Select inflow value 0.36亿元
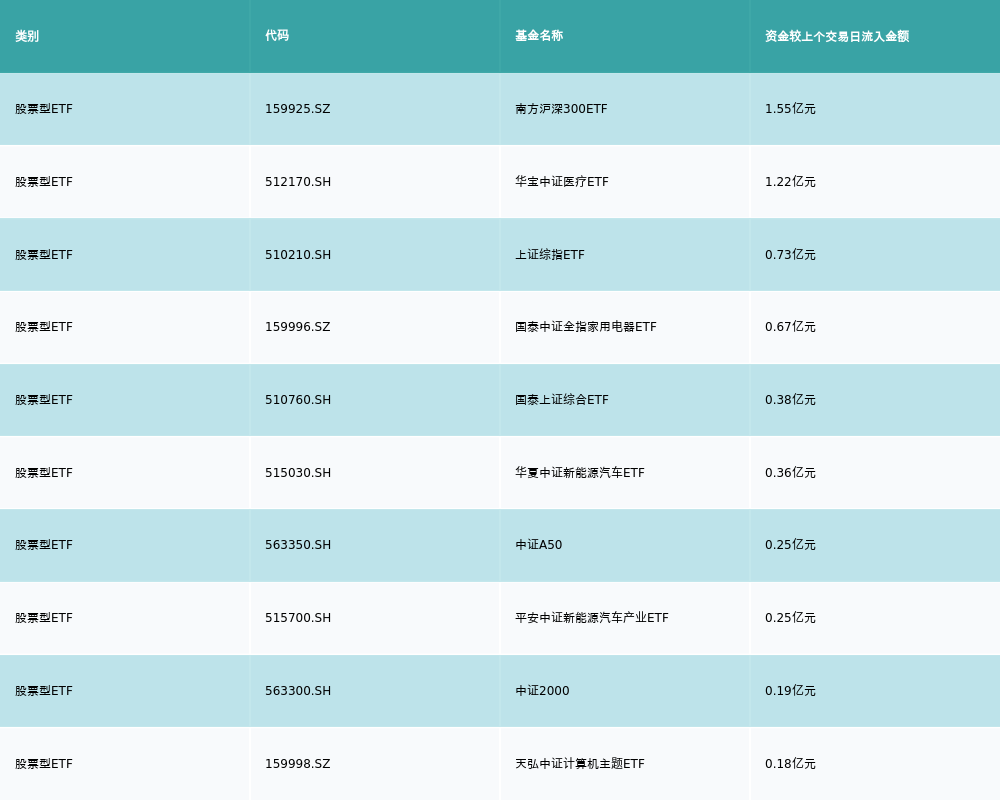Image resolution: width=1000 pixels, height=800 pixels. (x=790, y=473)
